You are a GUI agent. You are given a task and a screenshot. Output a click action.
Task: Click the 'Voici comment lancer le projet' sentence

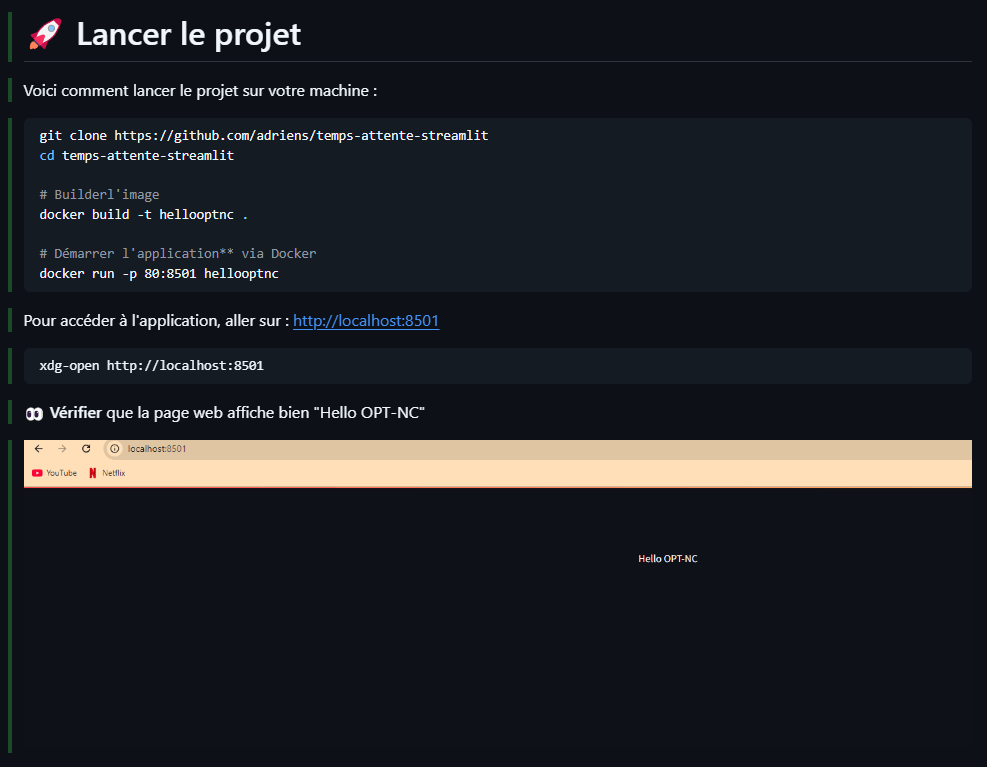200,91
